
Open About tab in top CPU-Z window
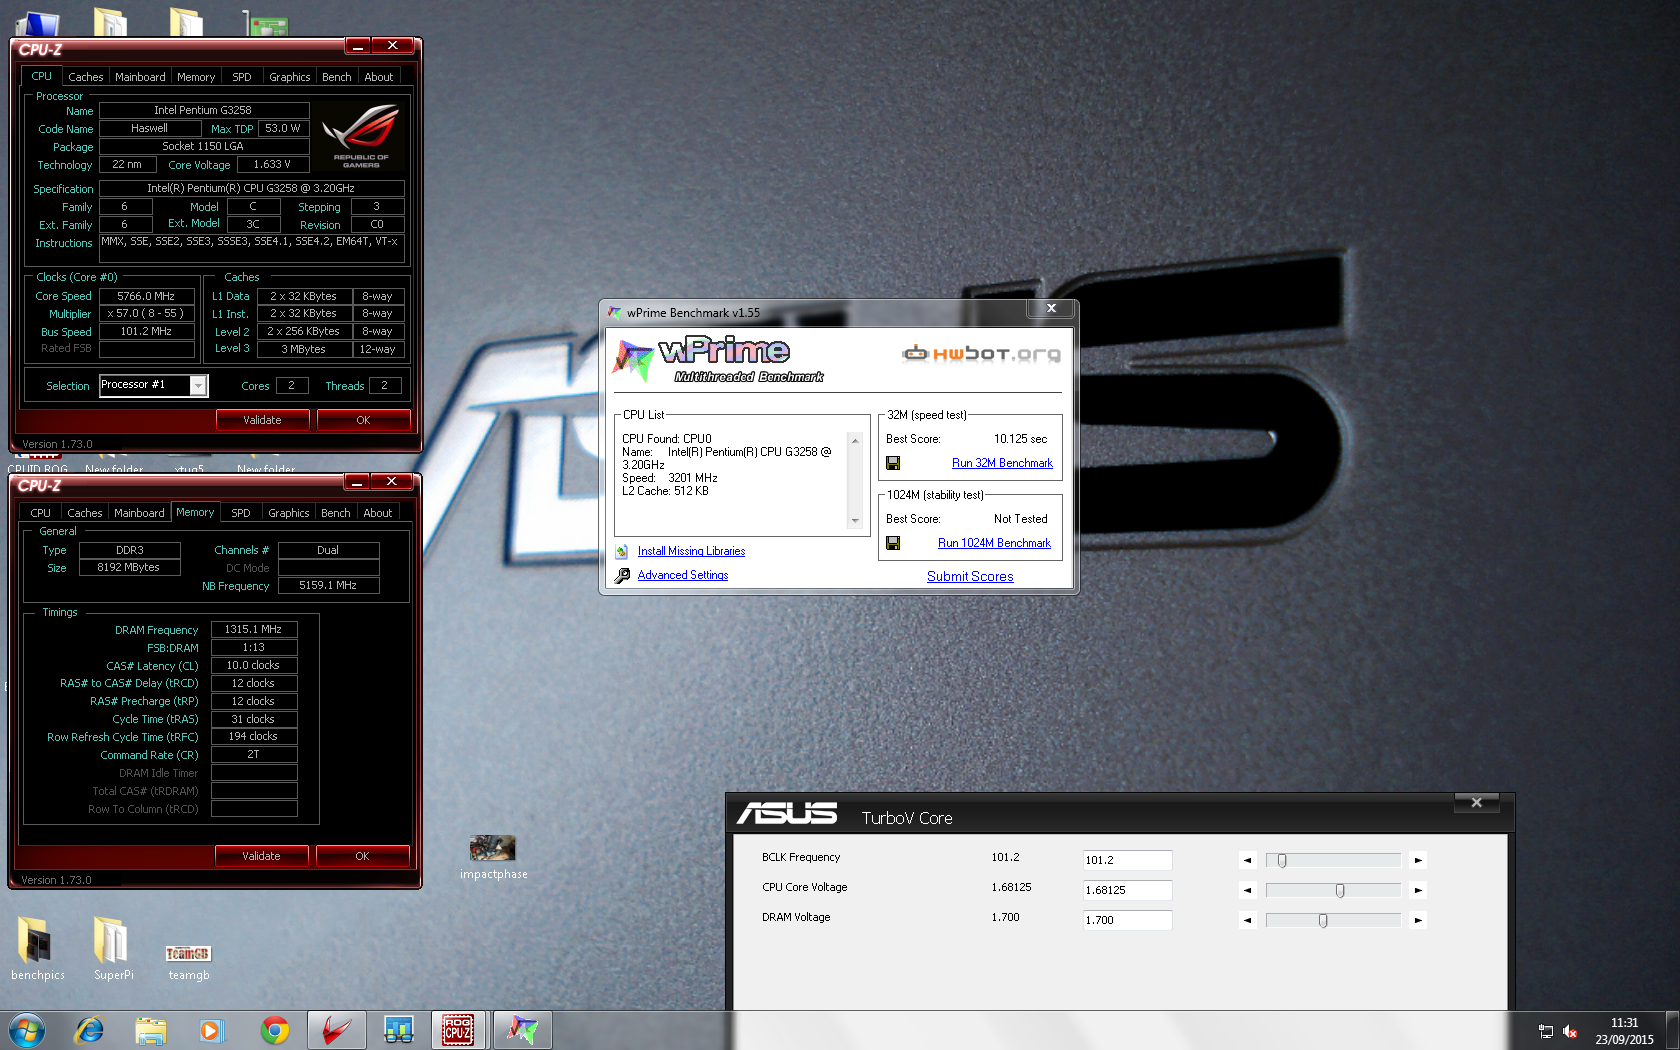[379, 77]
